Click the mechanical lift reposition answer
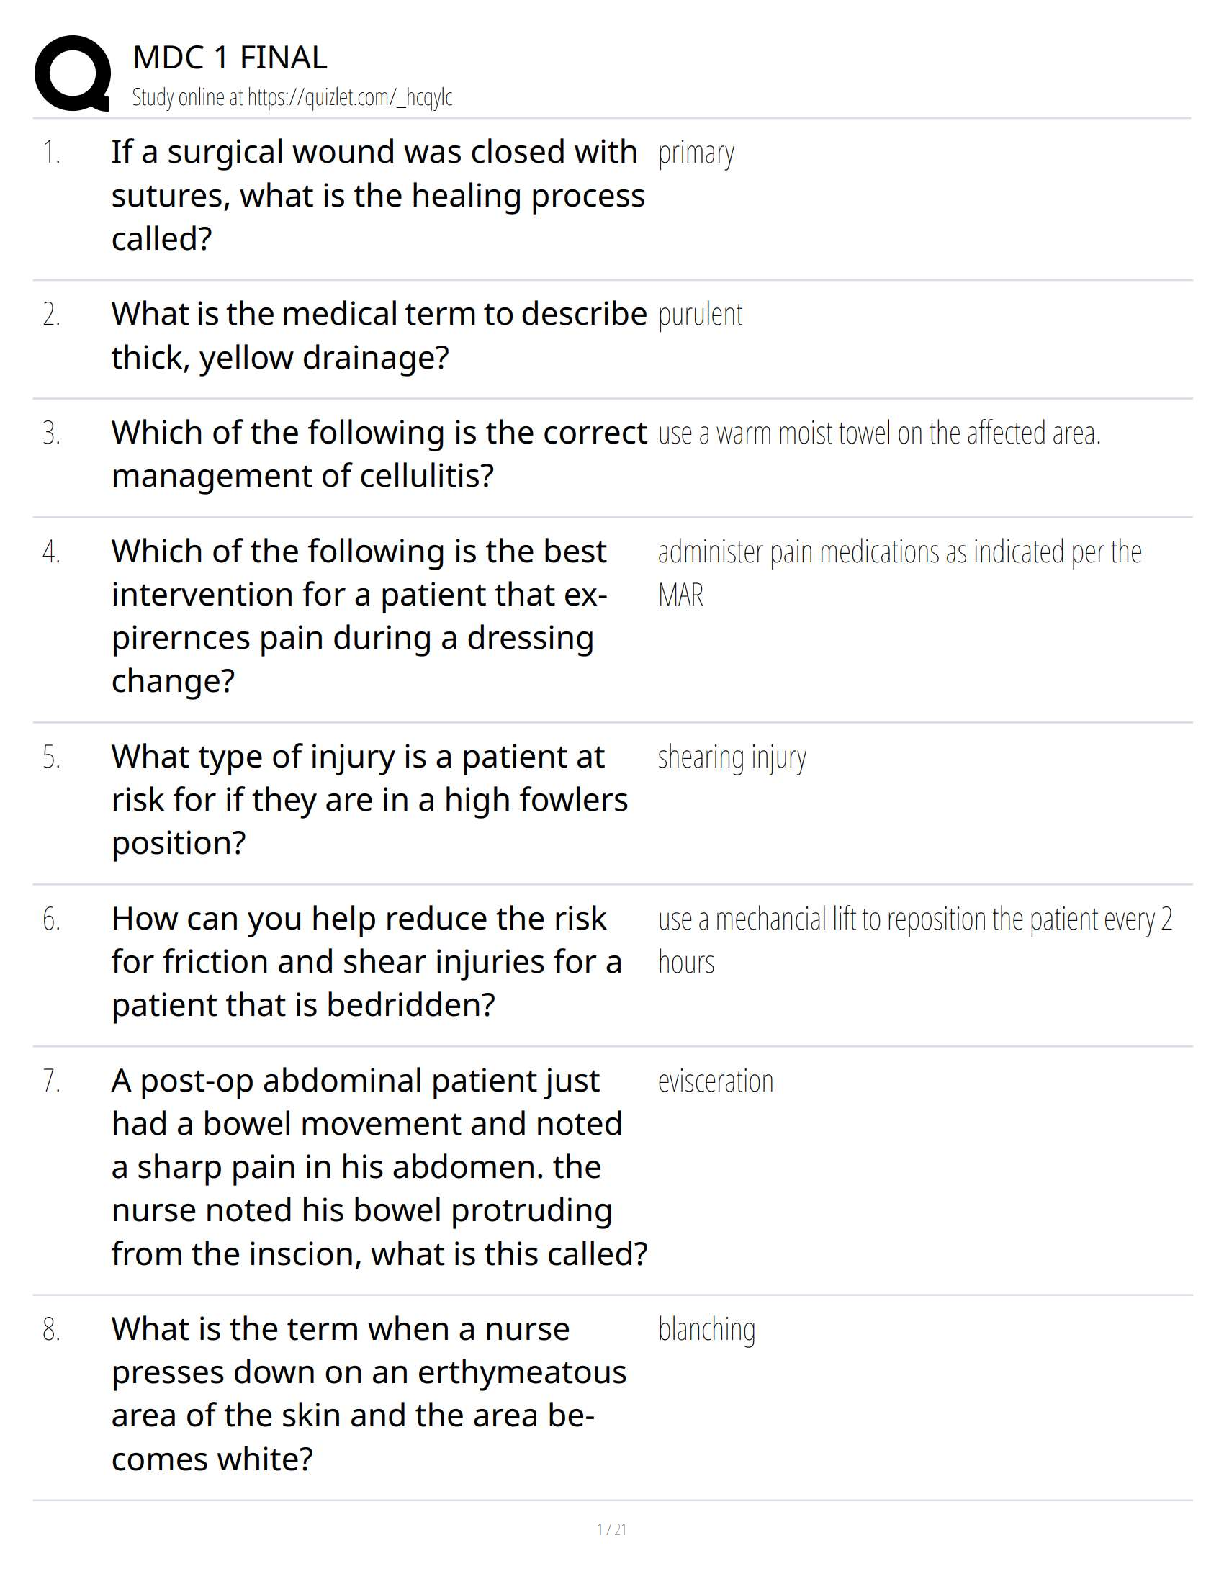 914,939
